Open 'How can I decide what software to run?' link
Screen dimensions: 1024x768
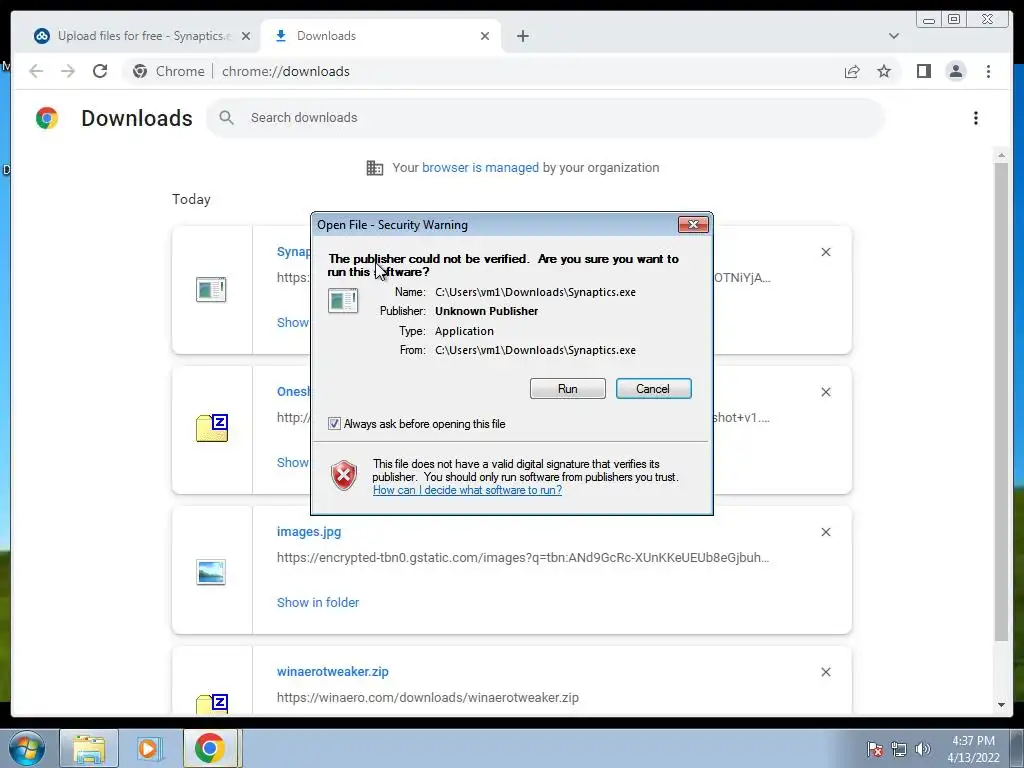467,490
